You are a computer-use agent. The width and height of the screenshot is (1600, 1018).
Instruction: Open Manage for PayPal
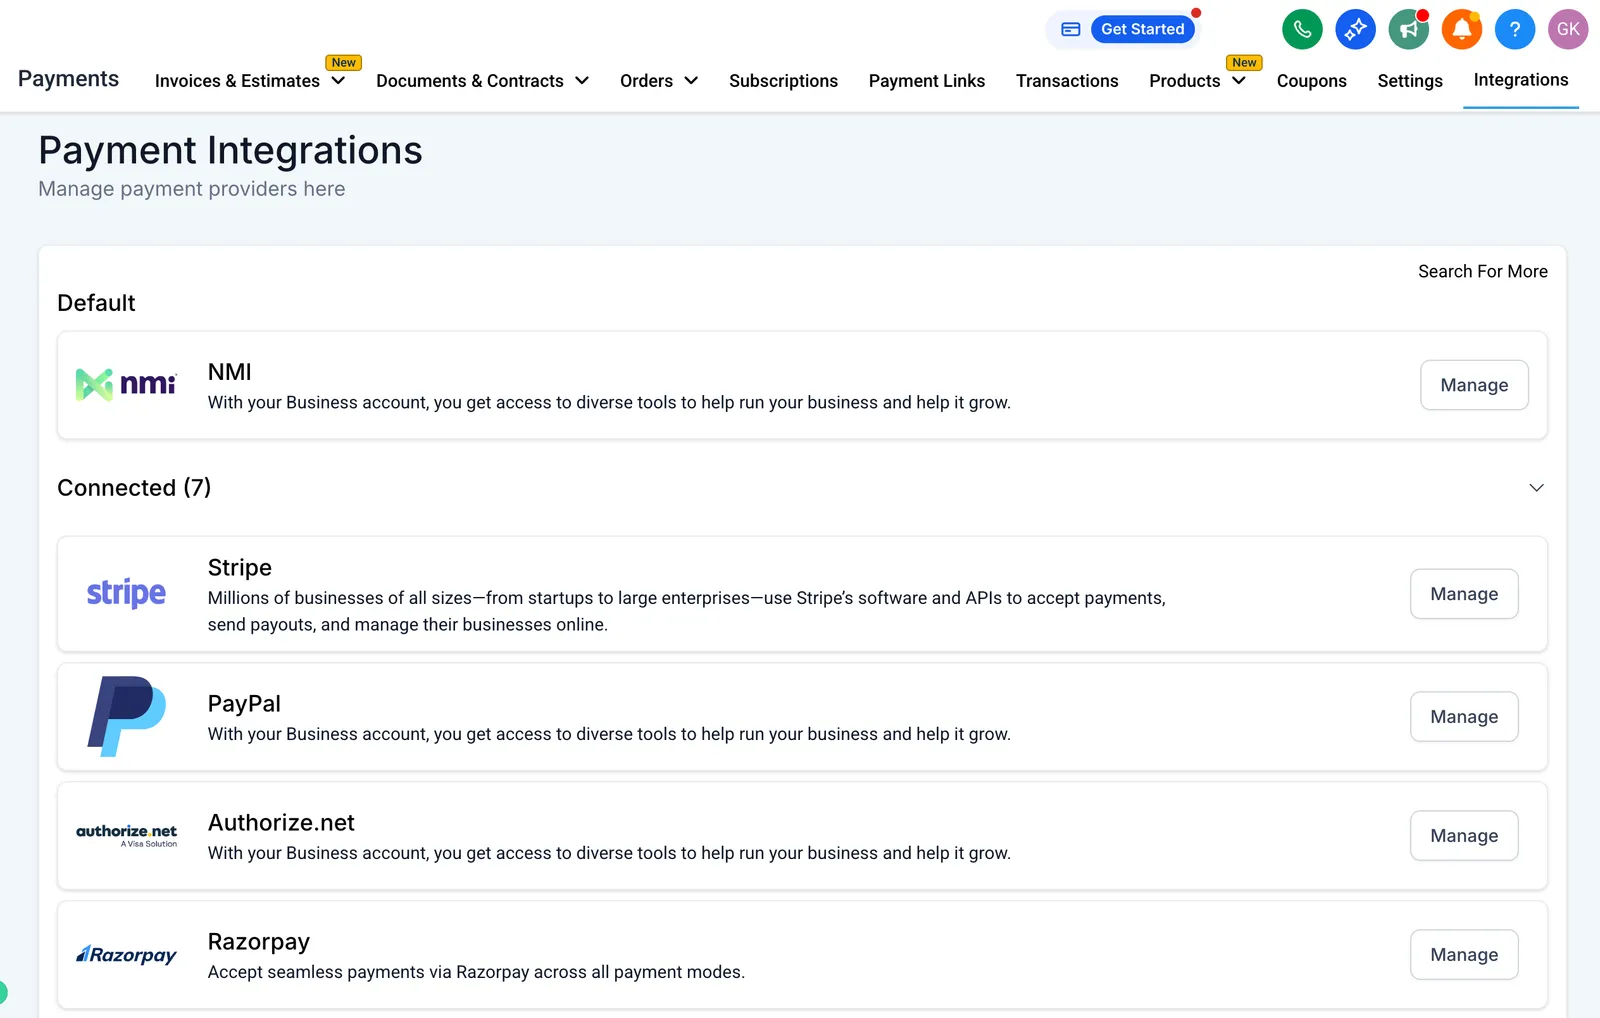coord(1464,717)
